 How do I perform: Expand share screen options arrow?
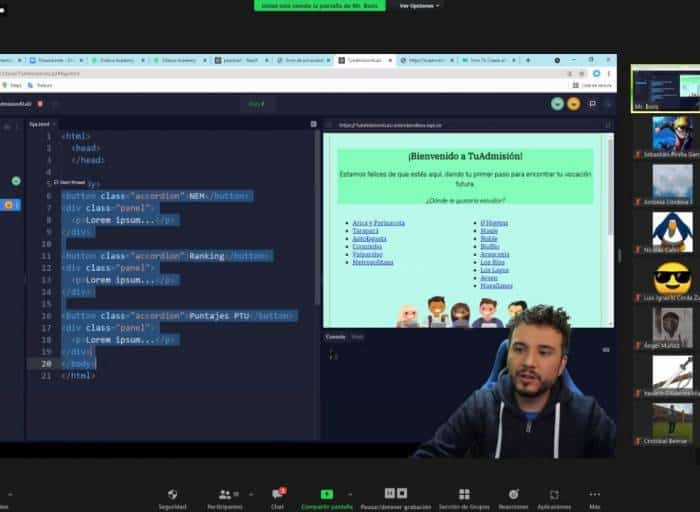coord(350,494)
